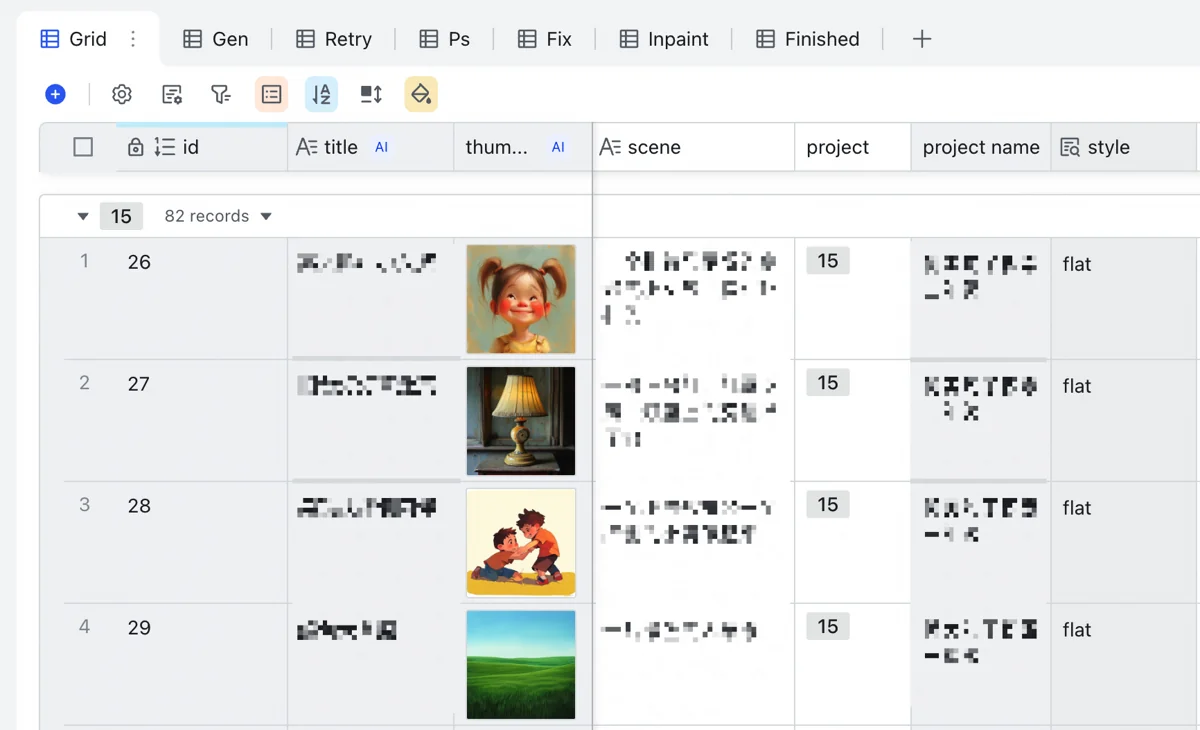The width and height of the screenshot is (1200, 730).
Task: Open the row height icon
Action: click(x=371, y=94)
